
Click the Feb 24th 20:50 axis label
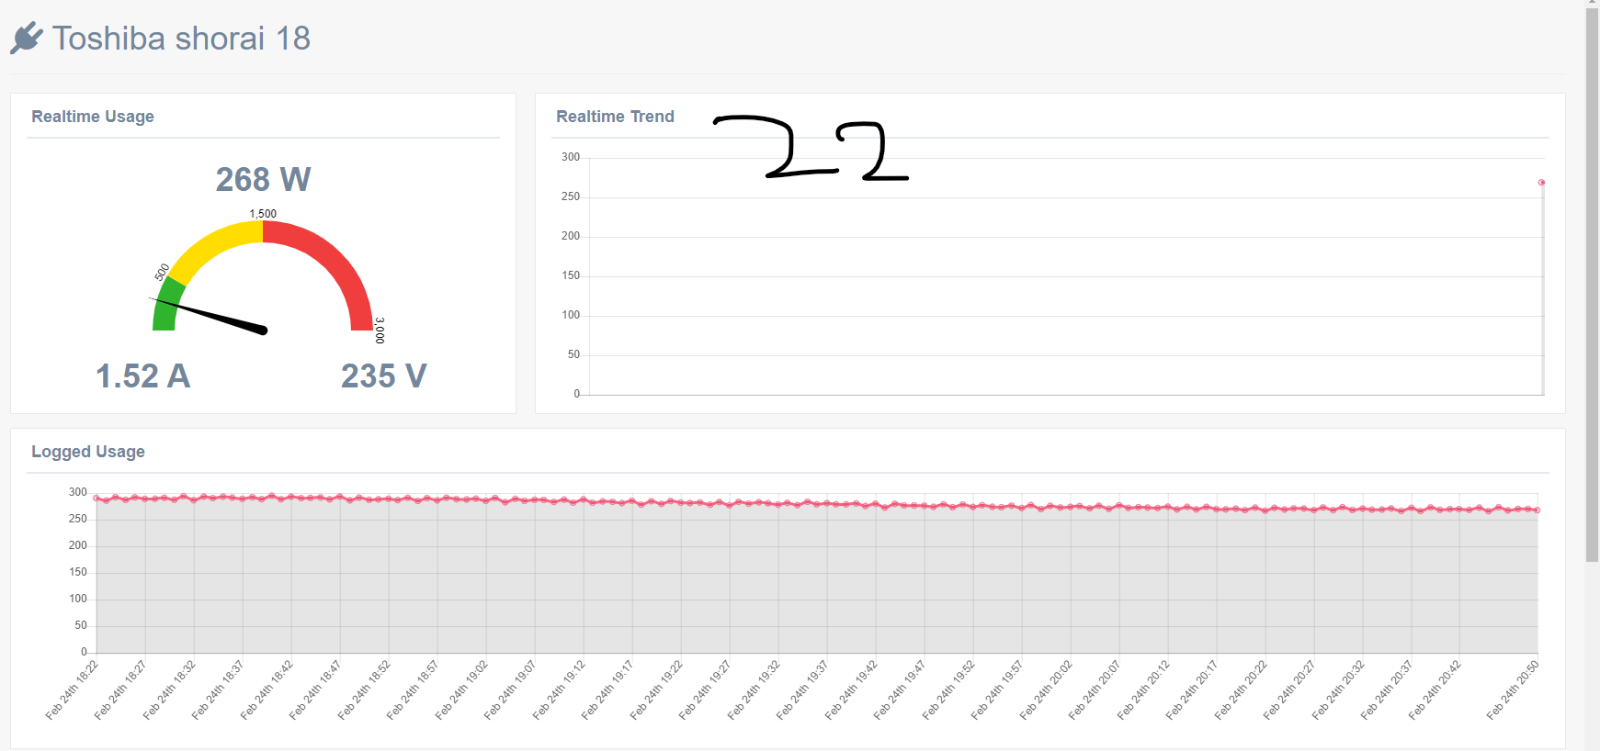pos(1513,690)
